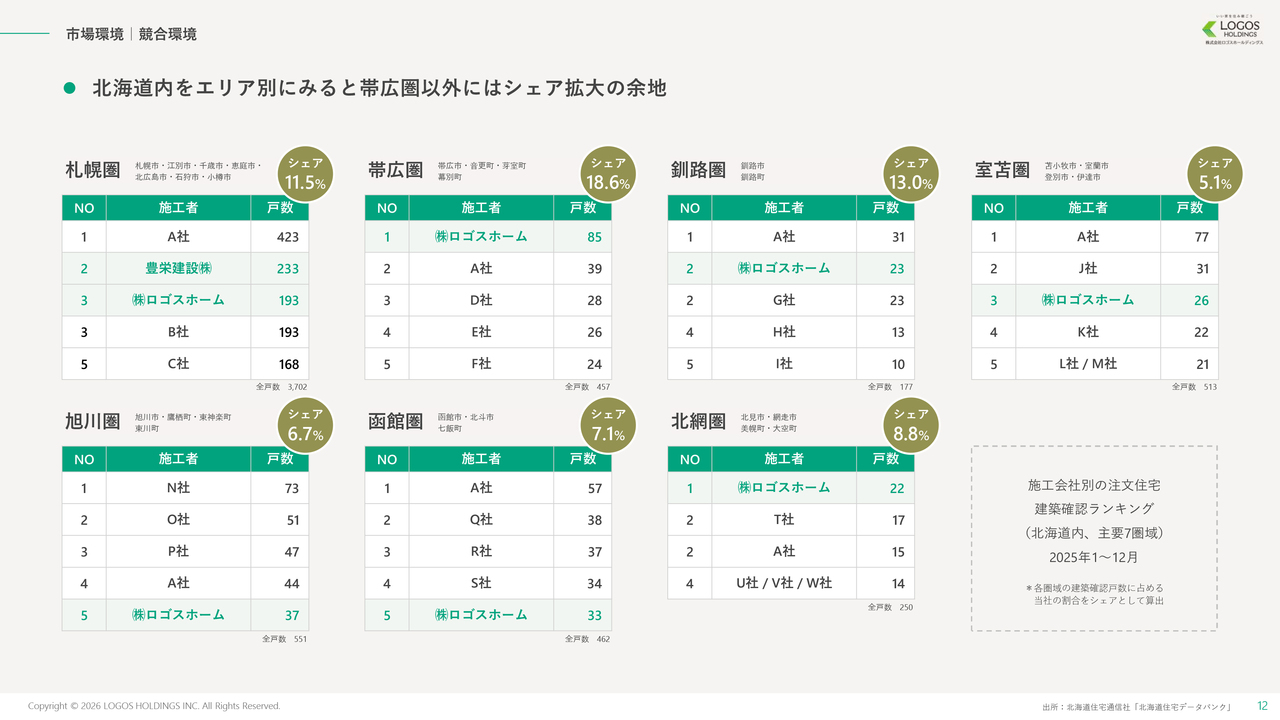
Task: Select the U社 / V社 / W社 row
Action: [784, 583]
